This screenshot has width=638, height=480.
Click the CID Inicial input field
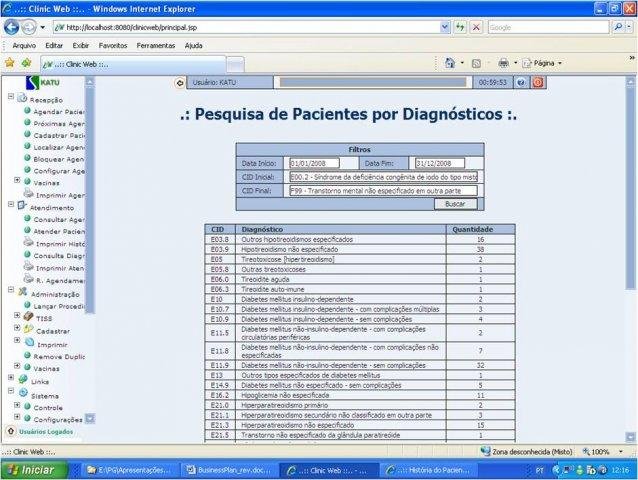click(x=383, y=177)
